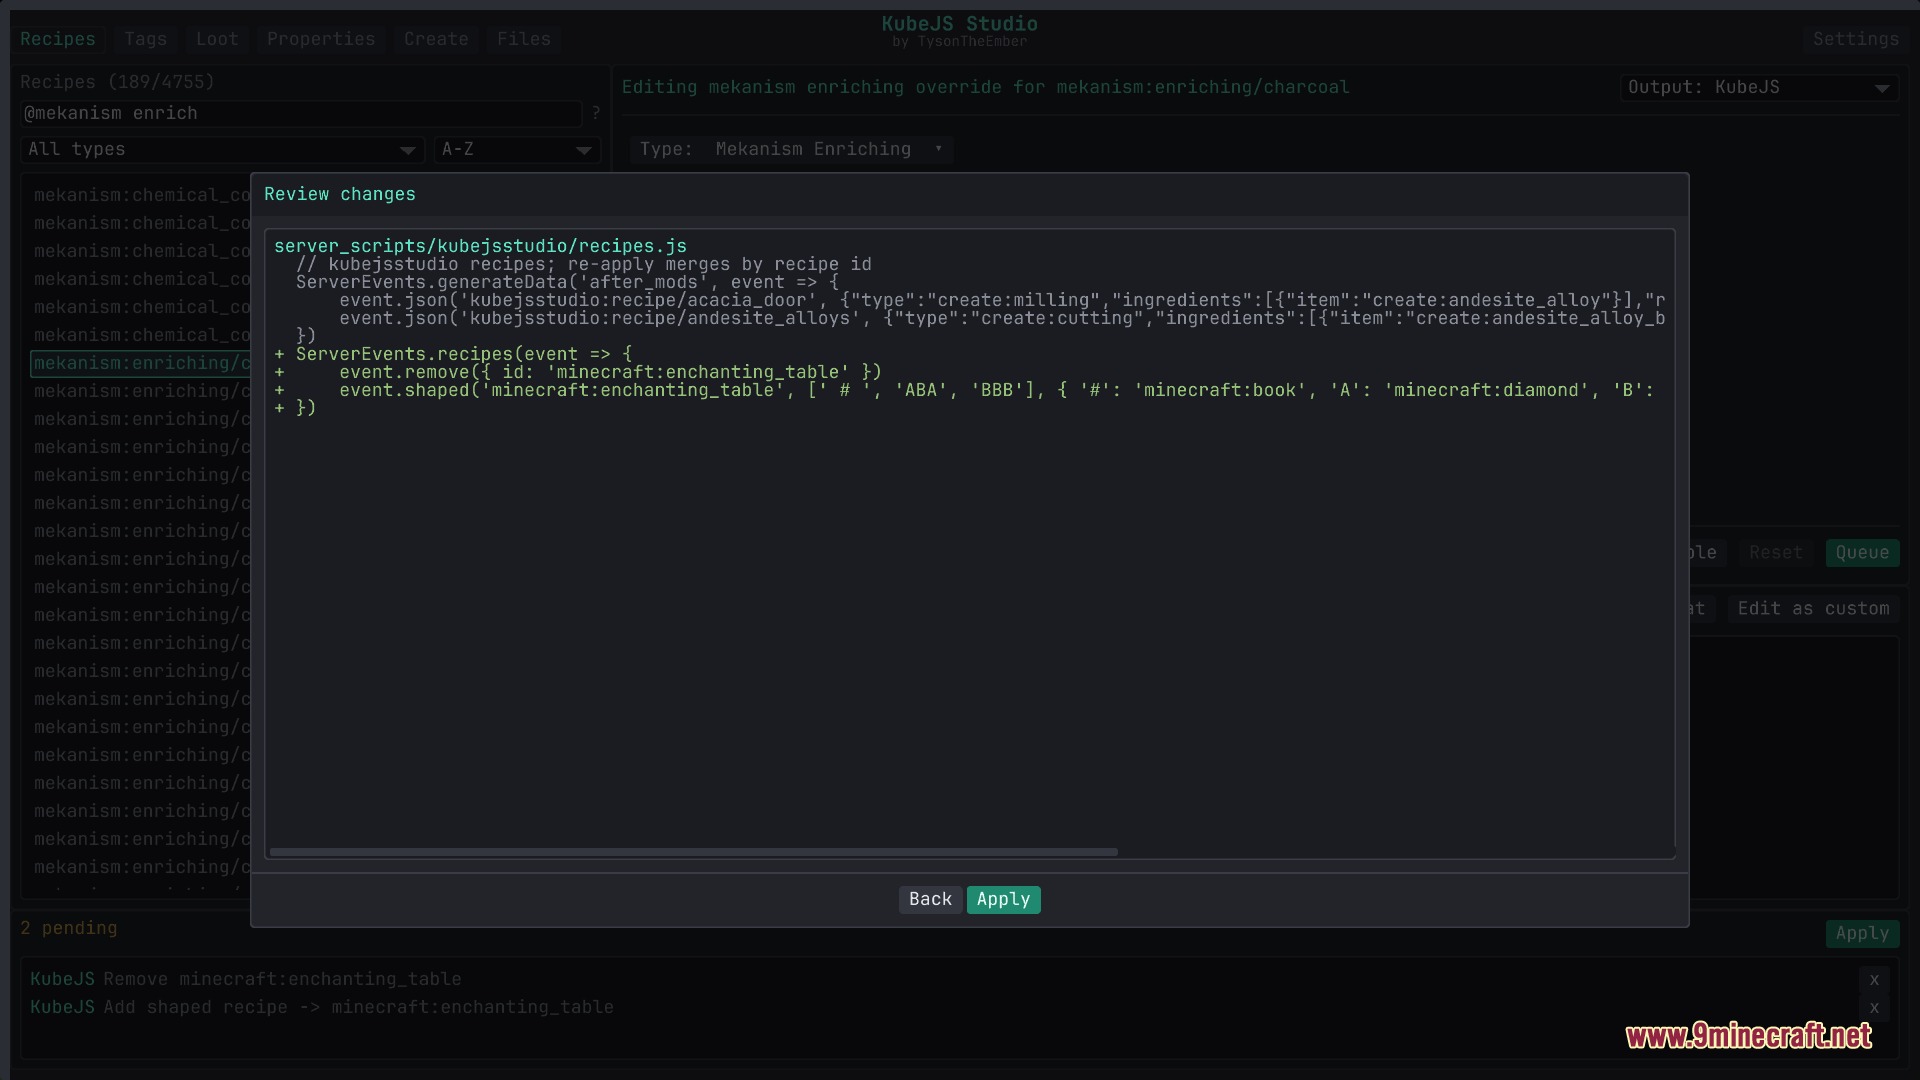
Task: Open the Files tab
Action: (x=524, y=39)
